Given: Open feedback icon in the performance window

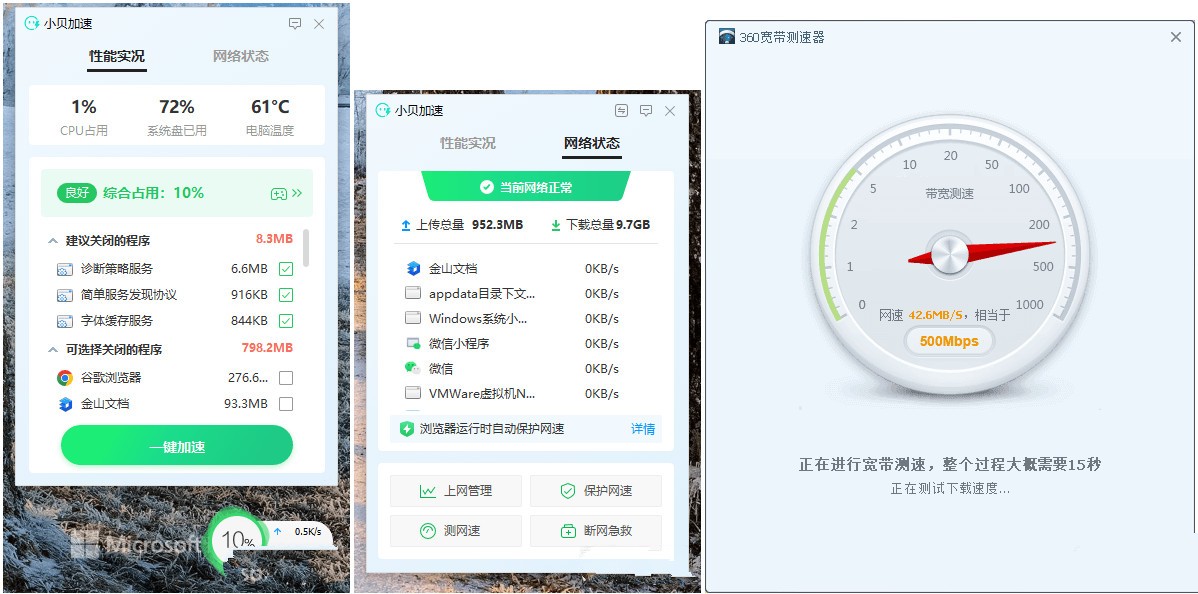Looking at the screenshot, I should point(295,24).
